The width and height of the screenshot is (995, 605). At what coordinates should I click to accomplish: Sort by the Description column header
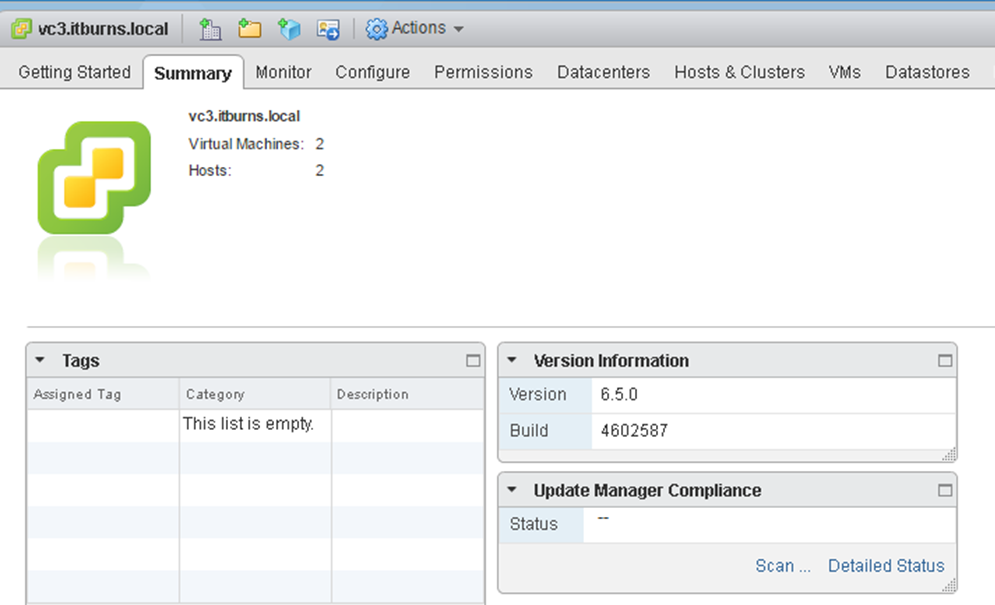pos(407,394)
